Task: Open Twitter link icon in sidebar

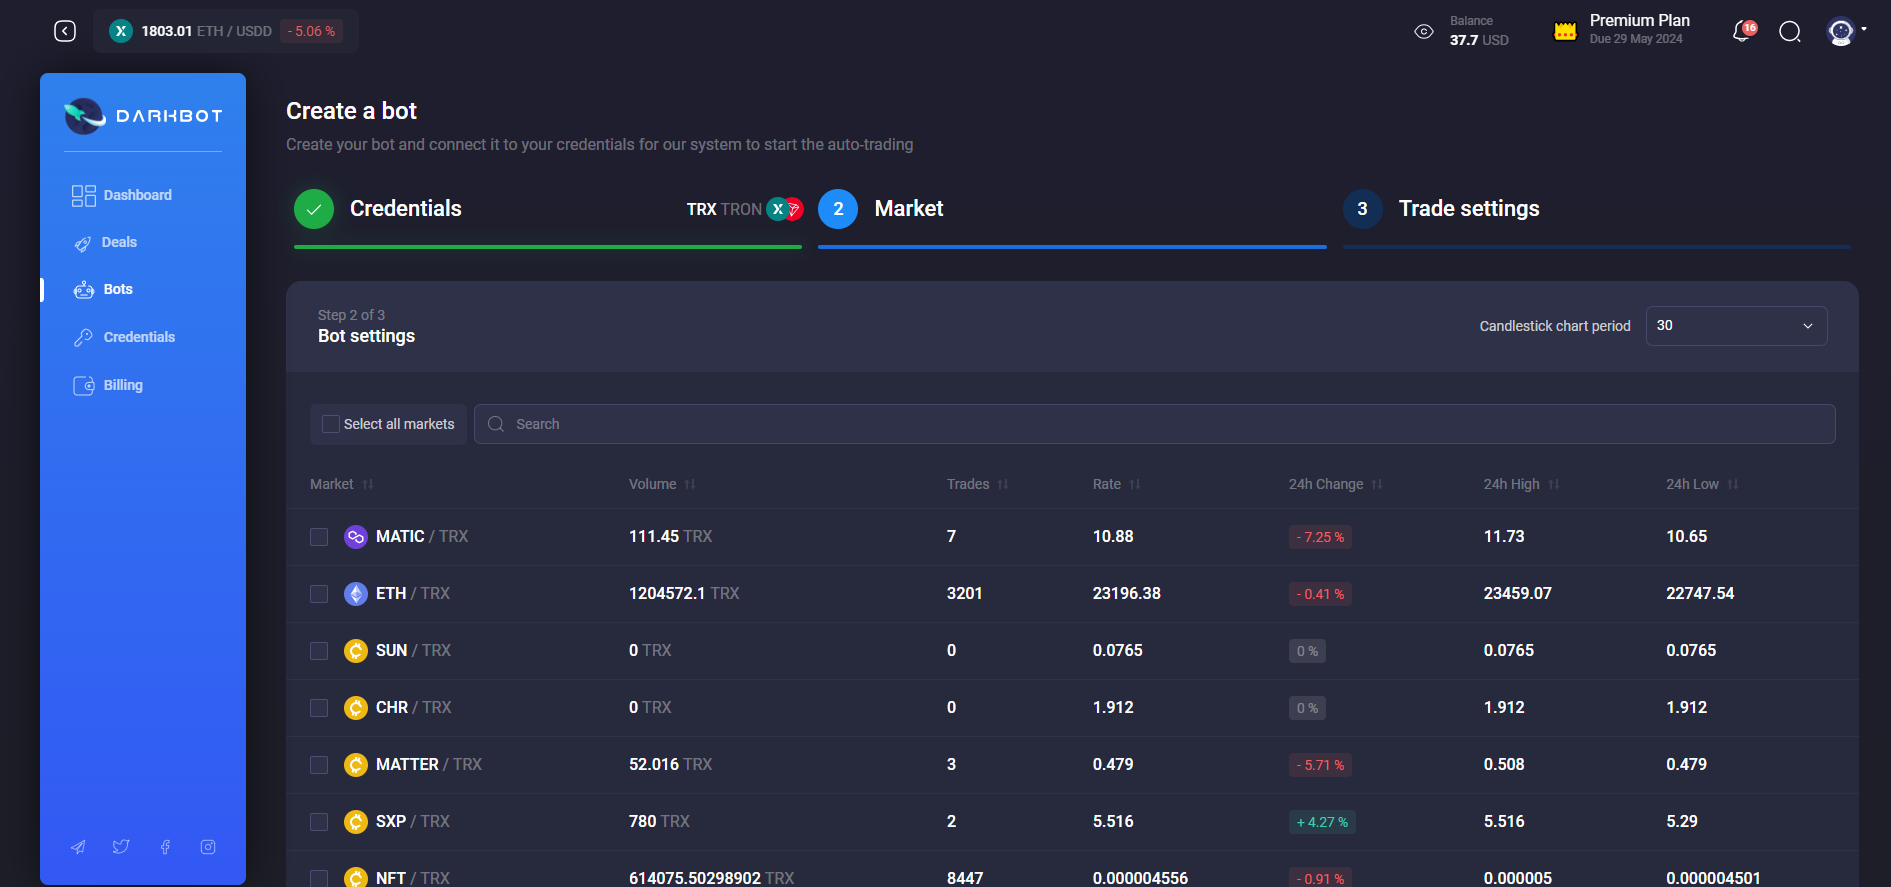Action: click(x=121, y=847)
